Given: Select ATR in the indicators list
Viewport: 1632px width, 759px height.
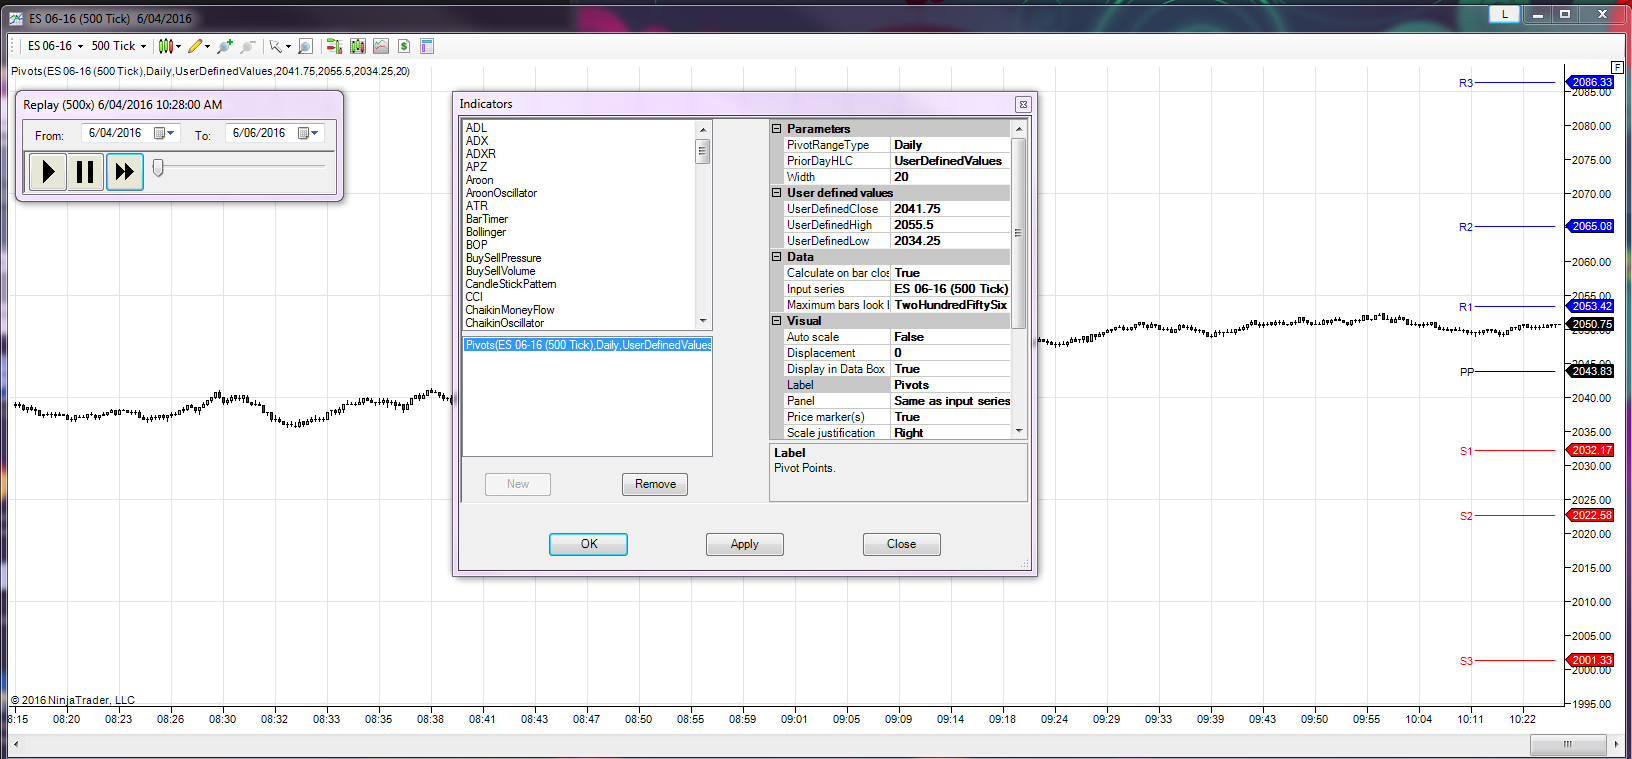Looking at the screenshot, I should (477, 206).
